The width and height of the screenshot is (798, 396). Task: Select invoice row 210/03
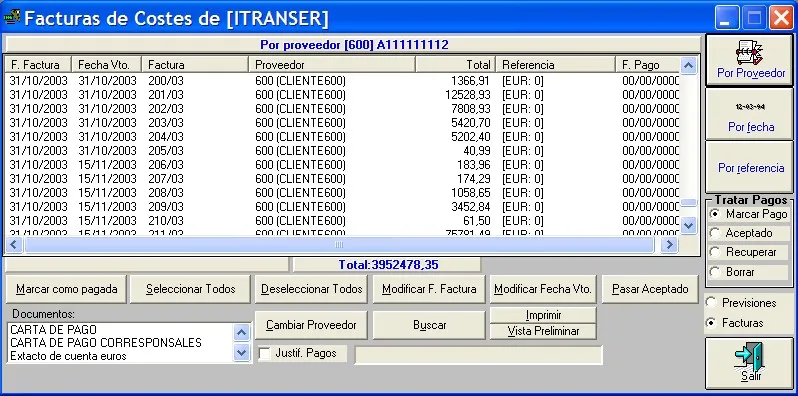coord(343,221)
